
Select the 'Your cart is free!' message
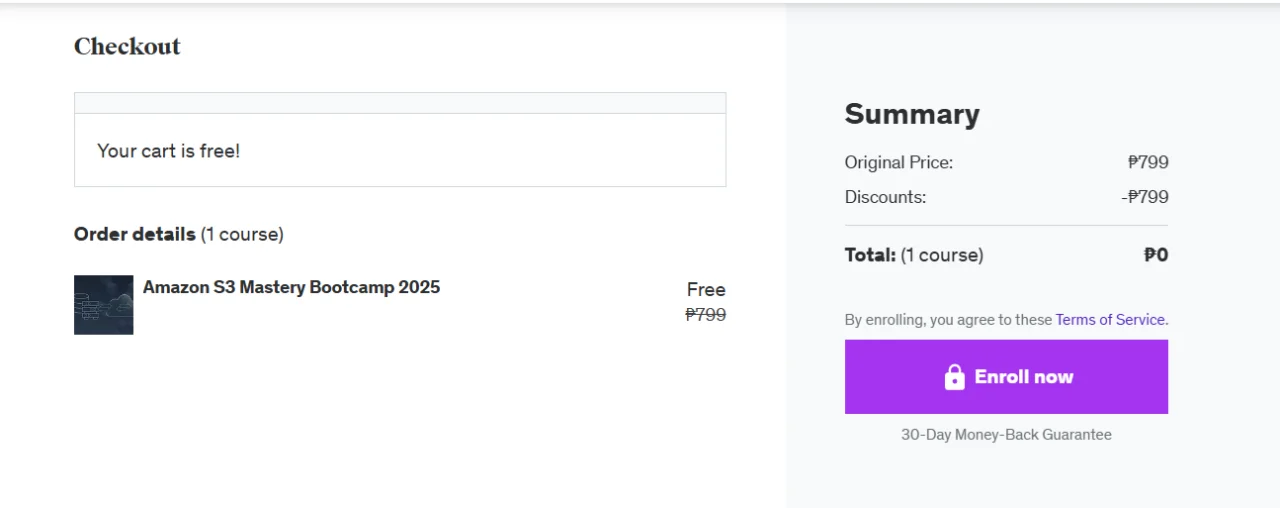[168, 151]
